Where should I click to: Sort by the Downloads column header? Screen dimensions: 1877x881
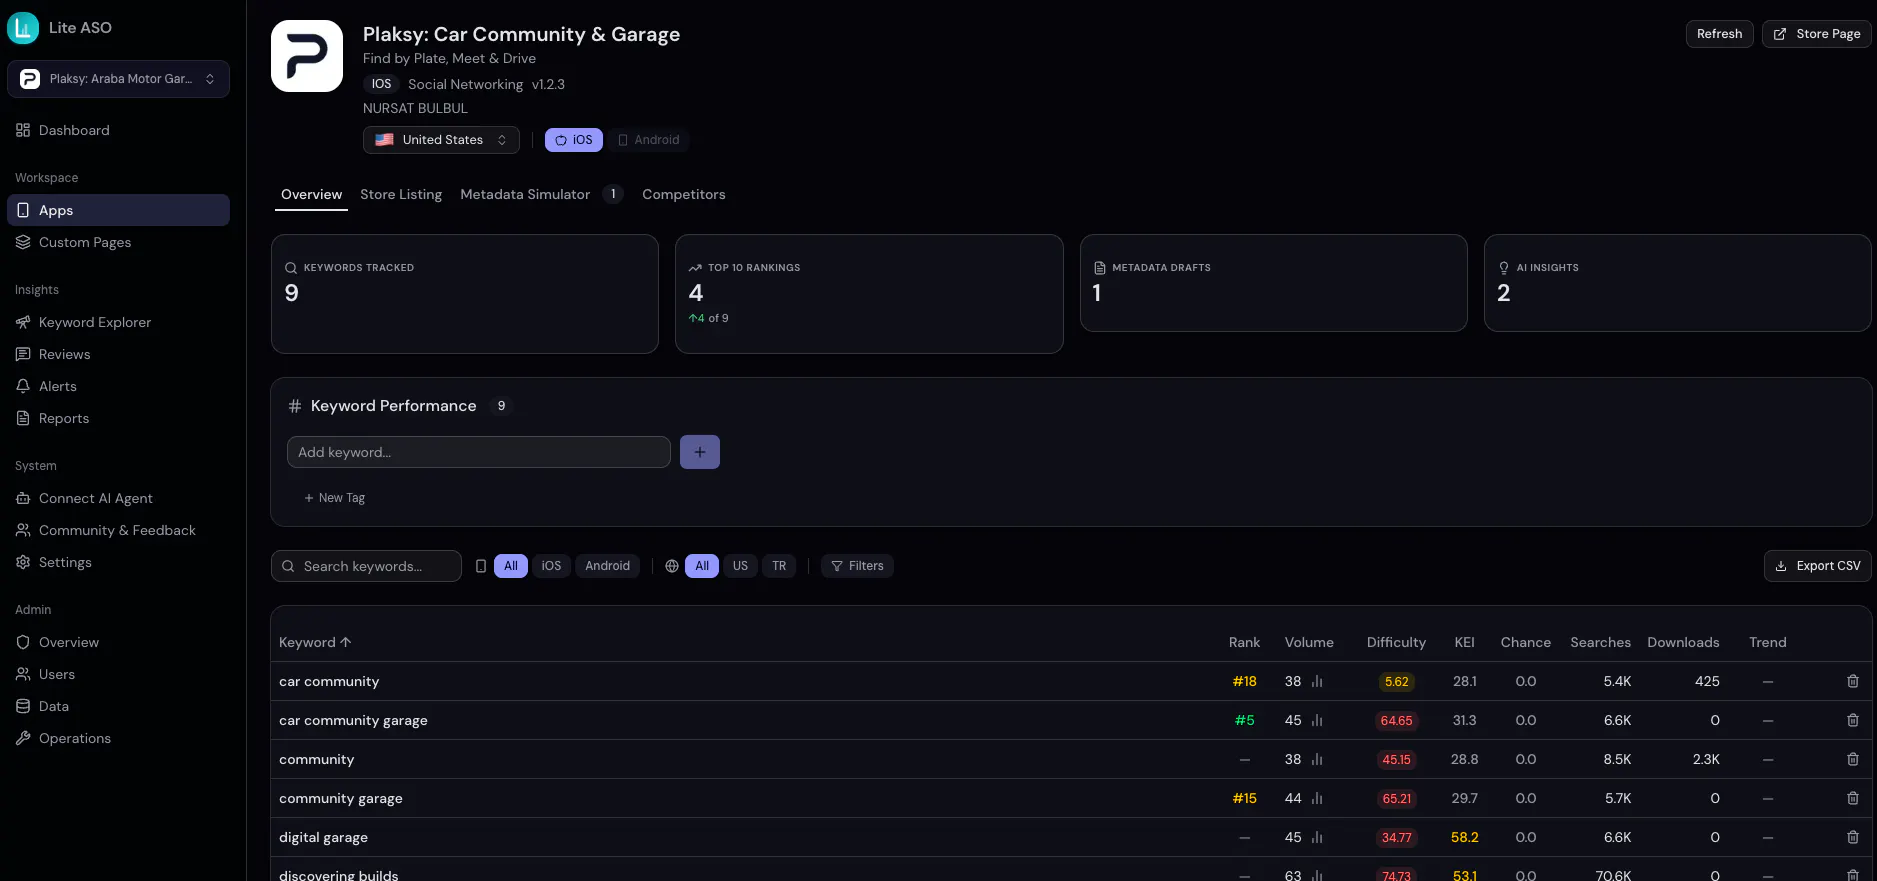tap(1683, 642)
